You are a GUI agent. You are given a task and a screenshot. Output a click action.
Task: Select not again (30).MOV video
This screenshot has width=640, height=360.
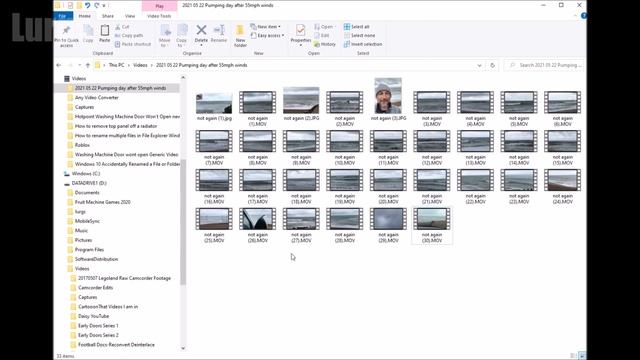pyautogui.click(x=432, y=225)
